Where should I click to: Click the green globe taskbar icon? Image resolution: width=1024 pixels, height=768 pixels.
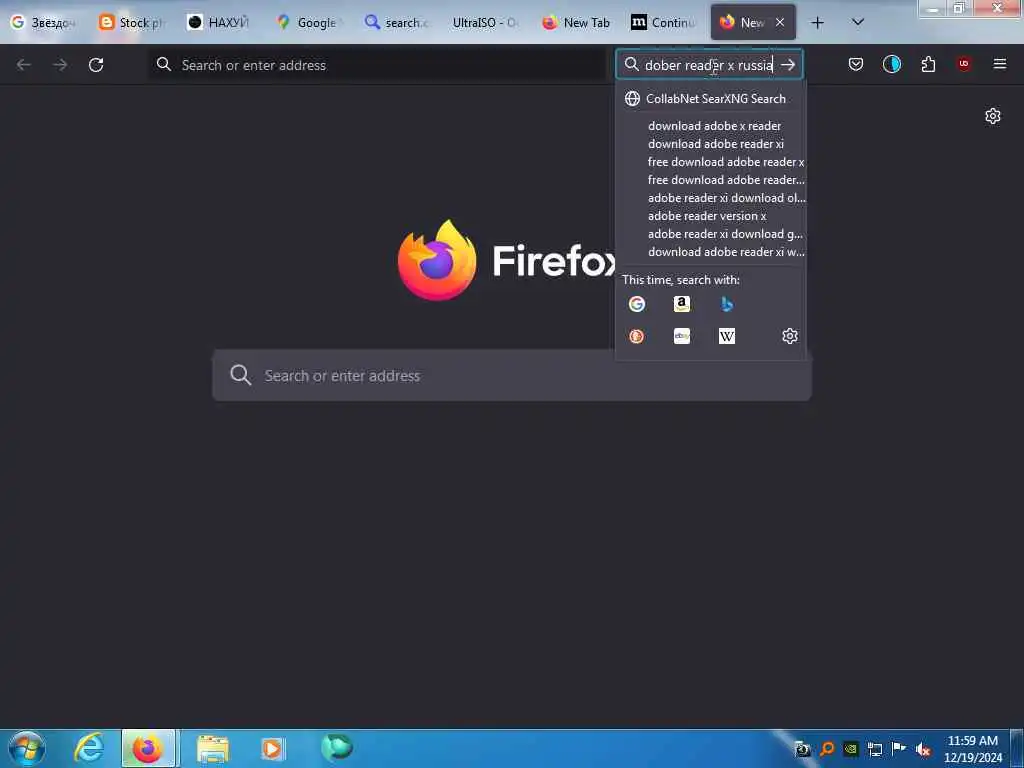[337, 747]
